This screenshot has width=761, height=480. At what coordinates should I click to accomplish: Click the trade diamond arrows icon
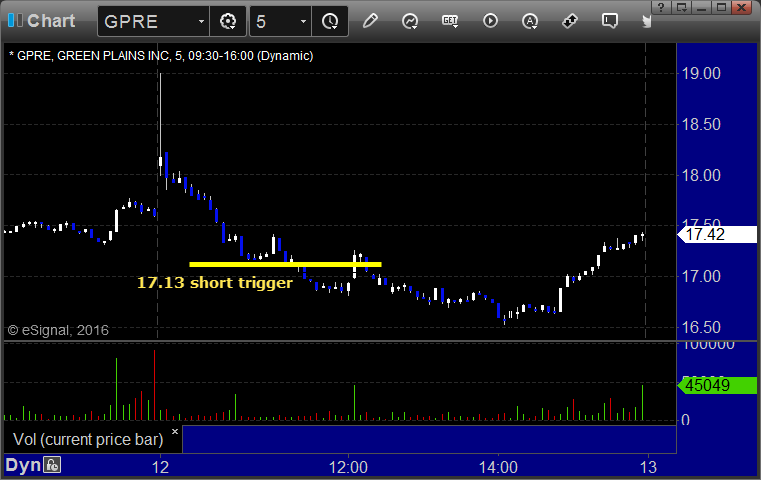(570, 21)
